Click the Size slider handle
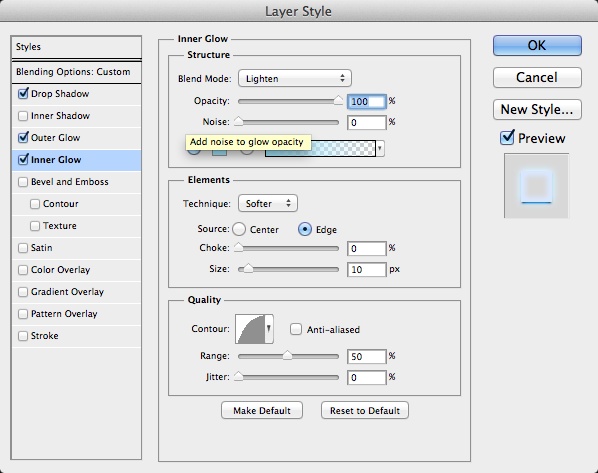Viewport: 598px width, 473px height. pos(248,269)
